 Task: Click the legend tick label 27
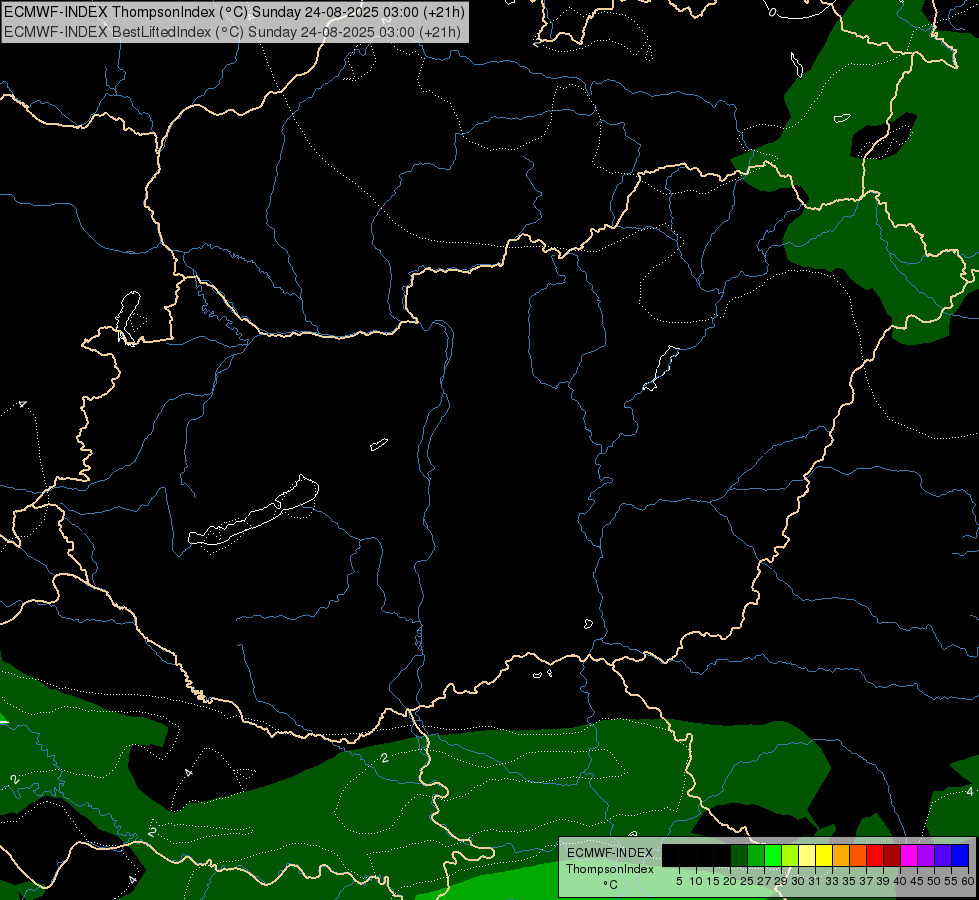point(764,881)
